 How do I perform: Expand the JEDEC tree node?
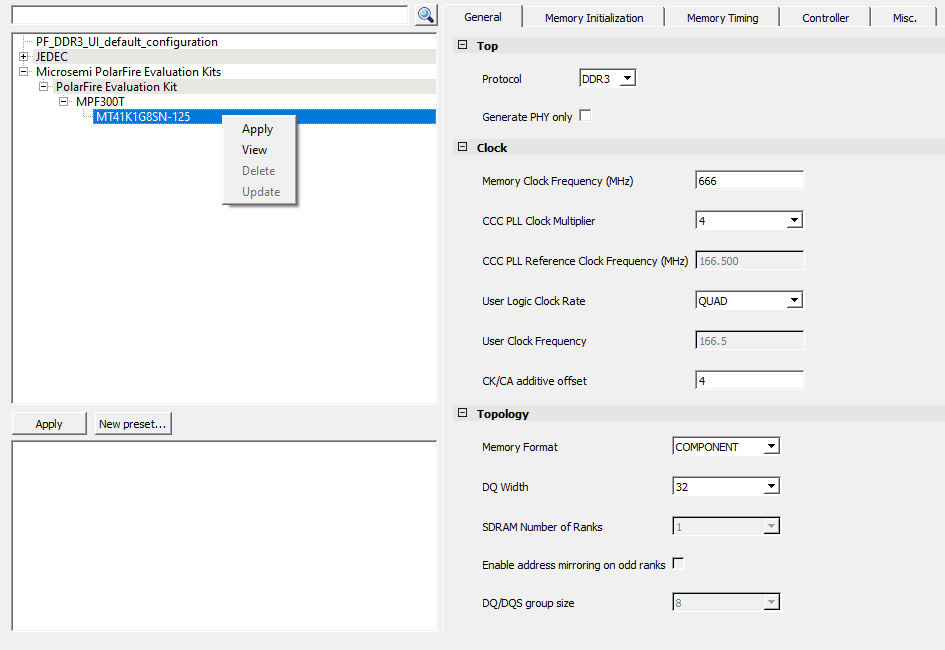click(24, 57)
